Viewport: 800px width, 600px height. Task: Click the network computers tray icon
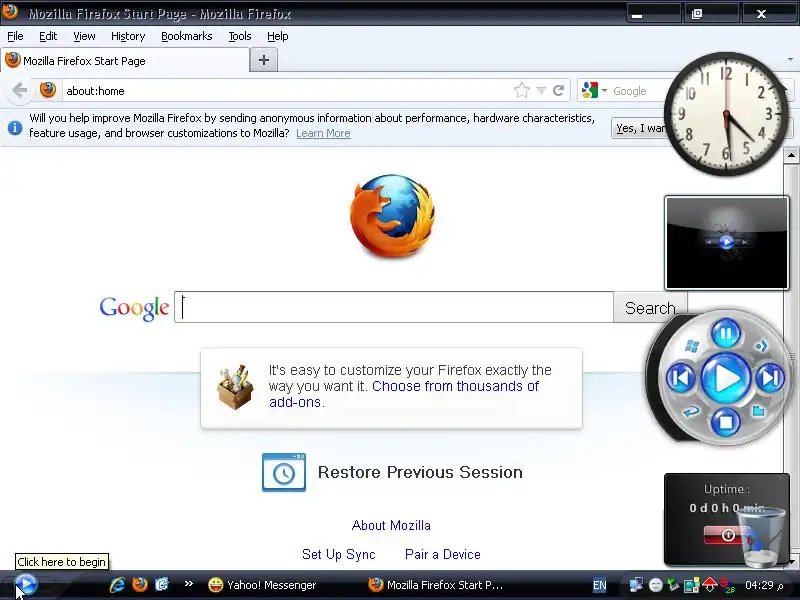click(x=636, y=585)
